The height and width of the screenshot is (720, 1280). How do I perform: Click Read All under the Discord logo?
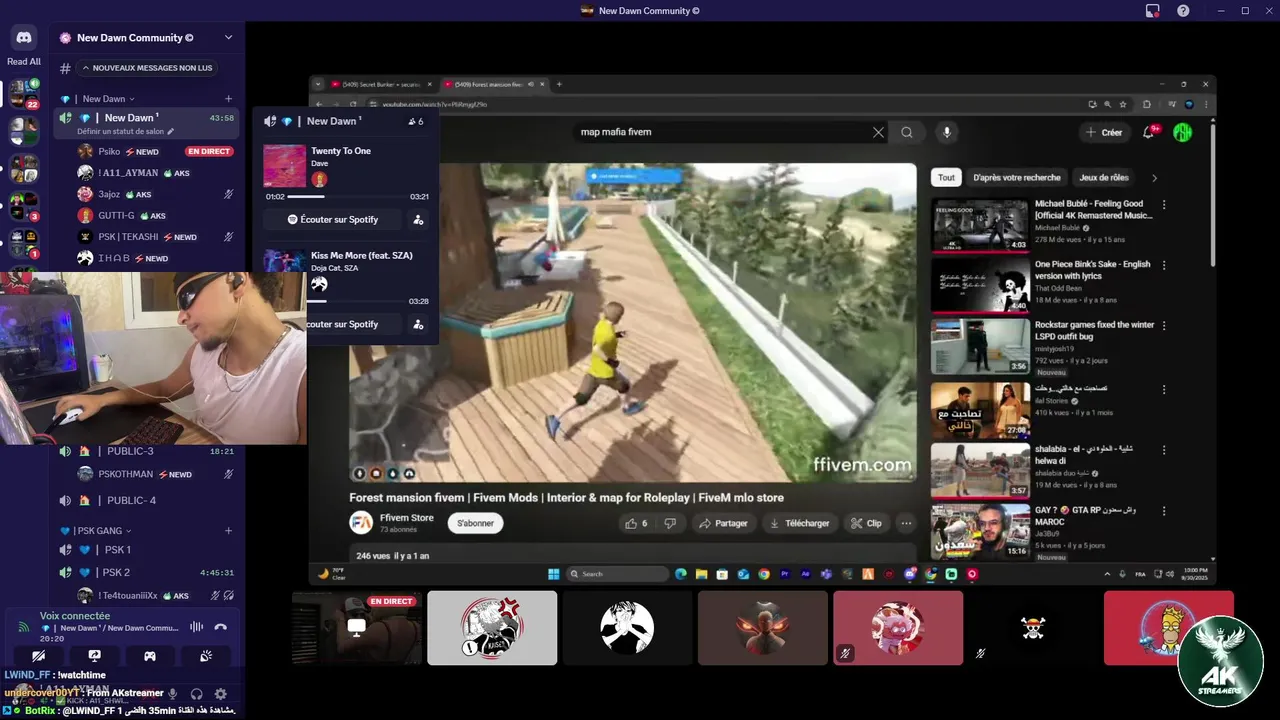[24, 62]
